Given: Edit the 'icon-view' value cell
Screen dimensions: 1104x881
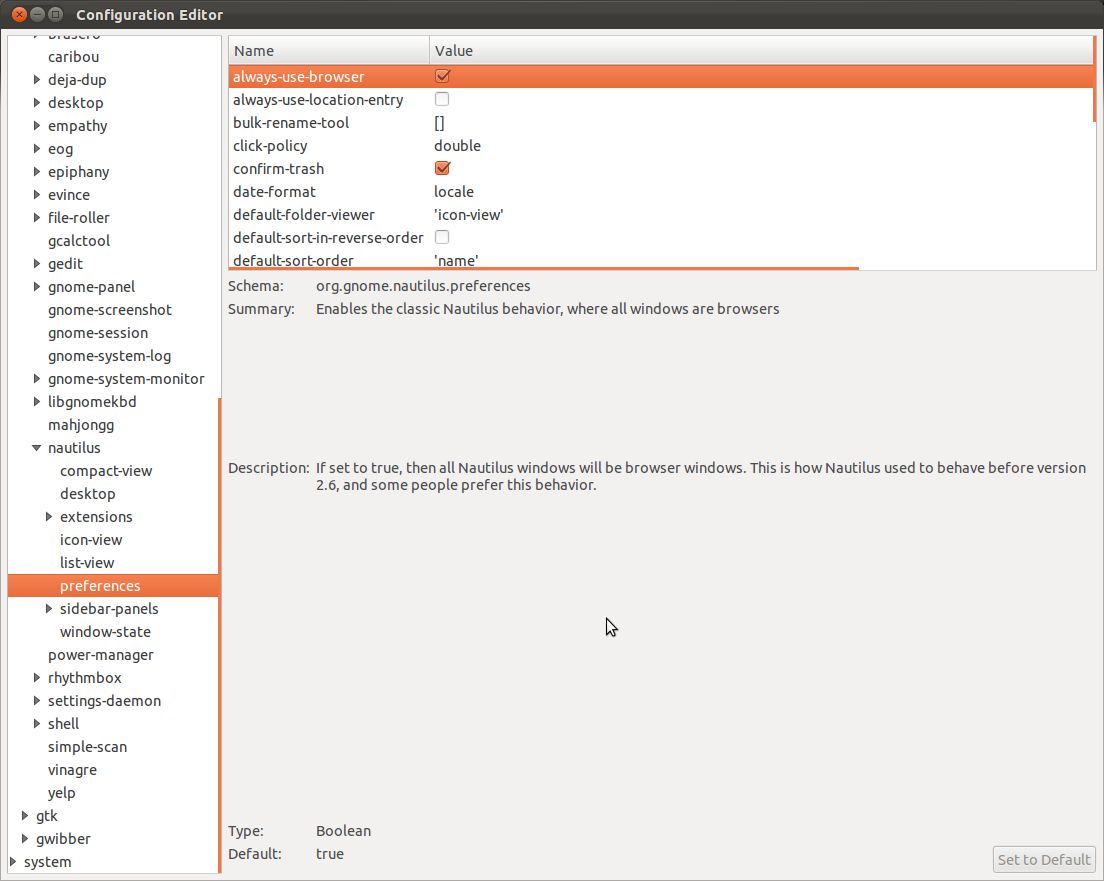Looking at the screenshot, I should (x=469, y=215).
